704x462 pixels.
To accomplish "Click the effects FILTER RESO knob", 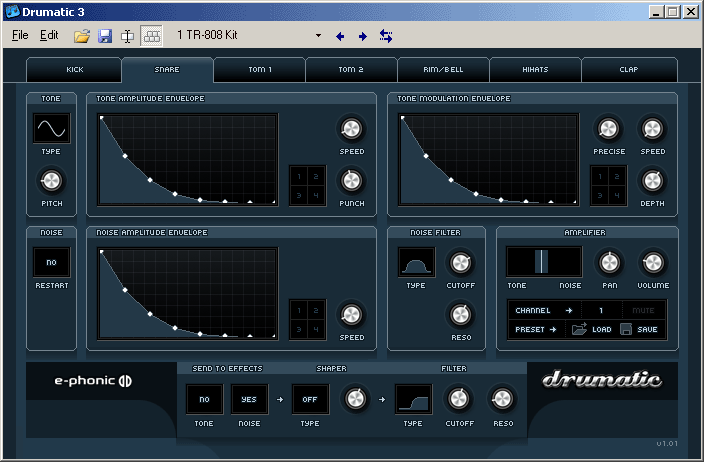I will pyautogui.click(x=502, y=399).
